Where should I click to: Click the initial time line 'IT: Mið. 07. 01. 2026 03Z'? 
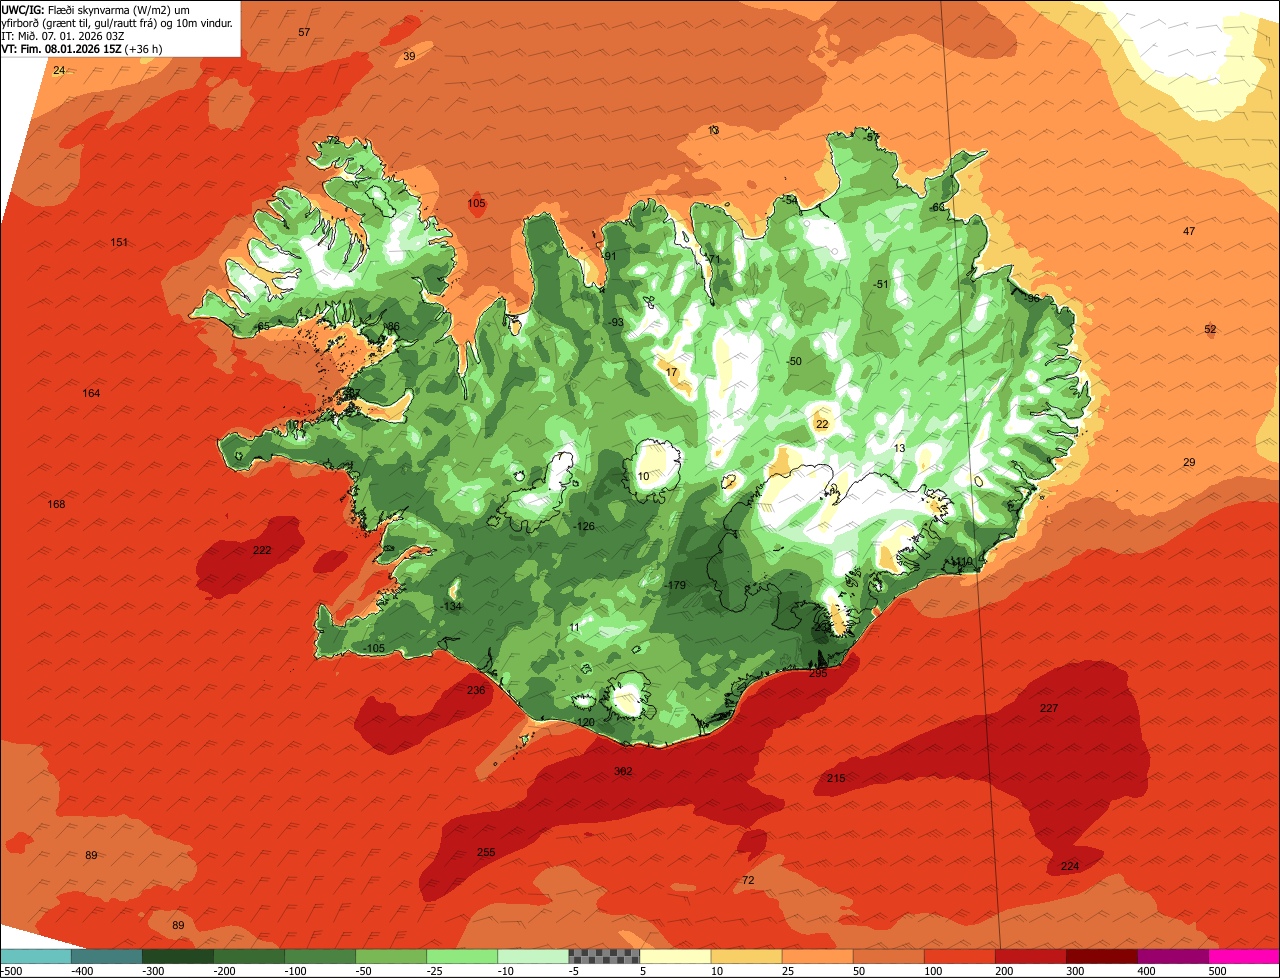coord(63,36)
